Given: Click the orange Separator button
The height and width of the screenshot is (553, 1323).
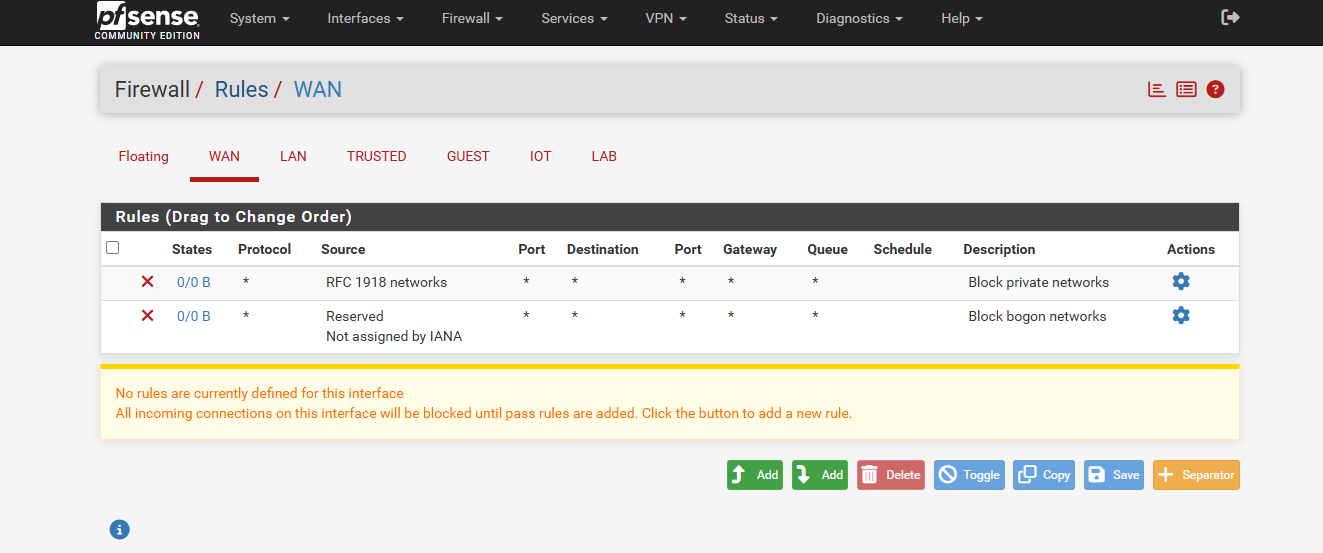Looking at the screenshot, I should (1196, 475).
